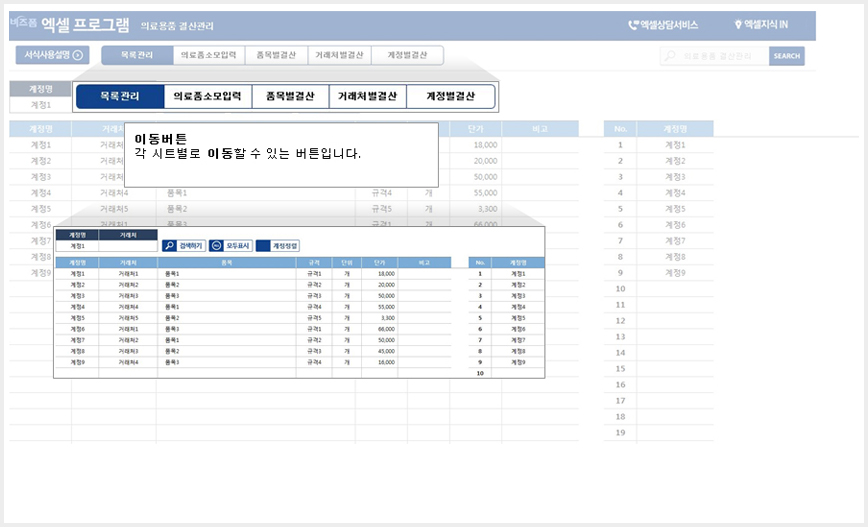Click the 서식사용설명 button
The width and height of the screenshot is (868, 527).
click(53, 55)
